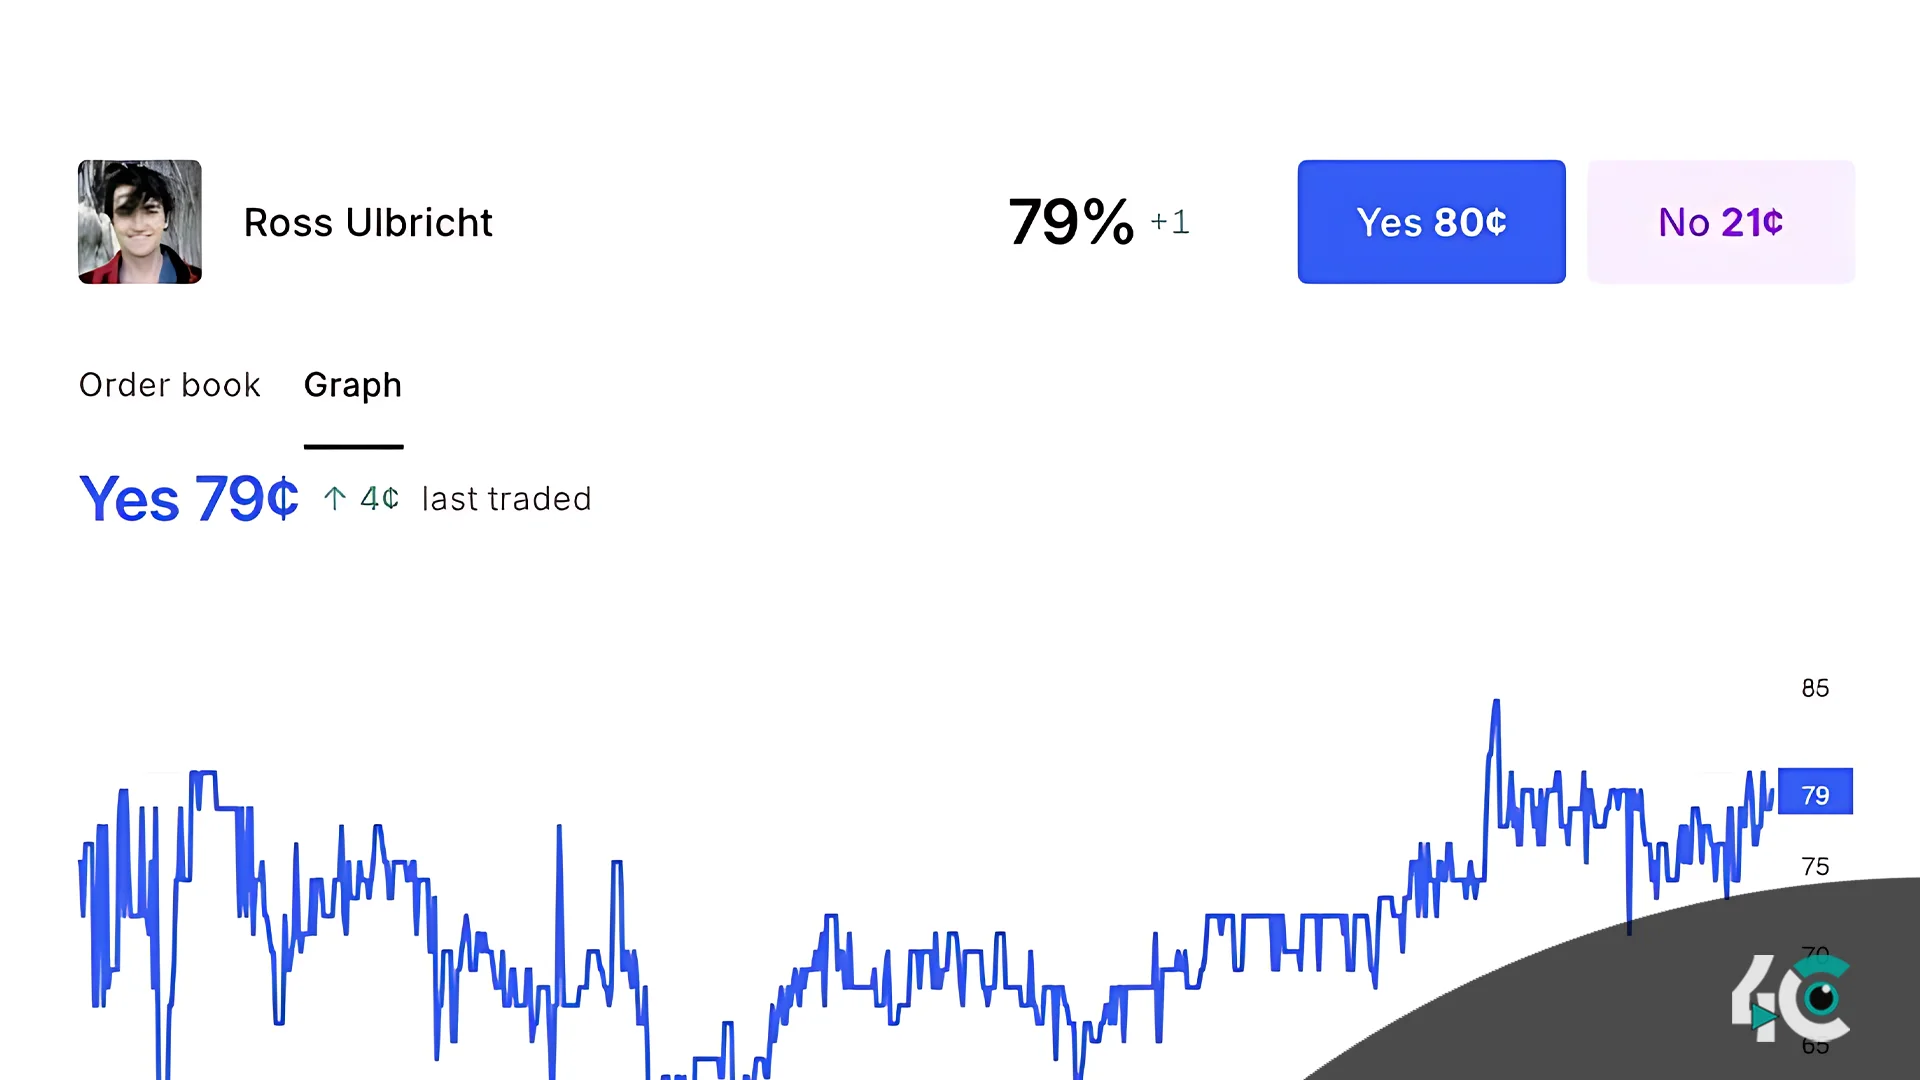Screen dimensions: 1920x1080
Task: Click the 85 axis label on the chart
Action: click(x=1815, y=688)
